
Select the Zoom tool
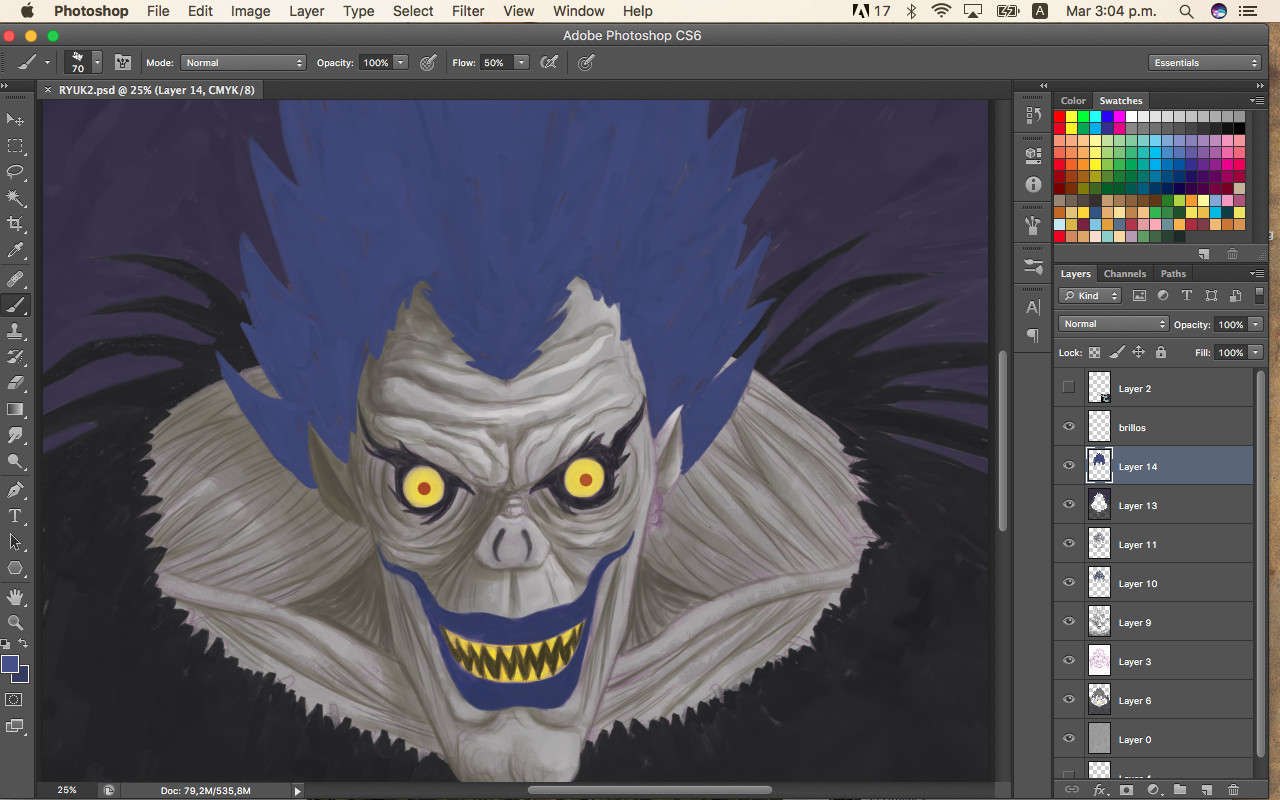16,623
